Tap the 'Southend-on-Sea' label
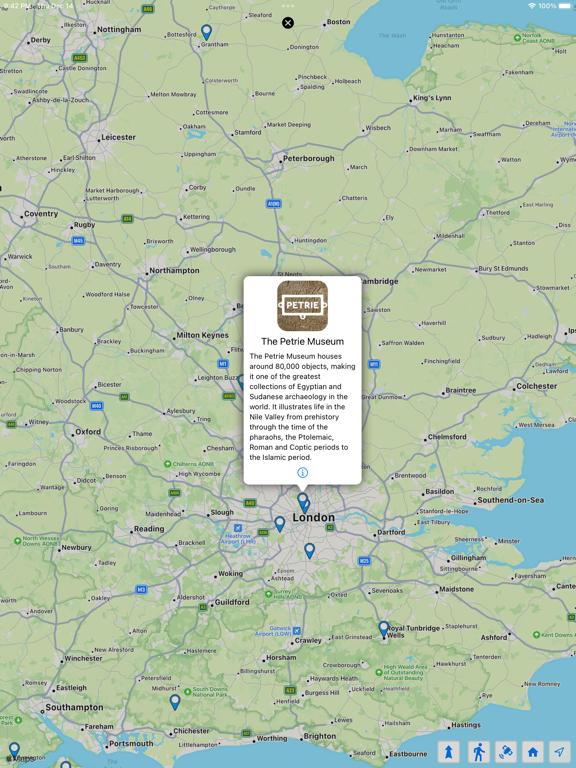Screen dimensions: 576x768 click(x=510, y=500)
